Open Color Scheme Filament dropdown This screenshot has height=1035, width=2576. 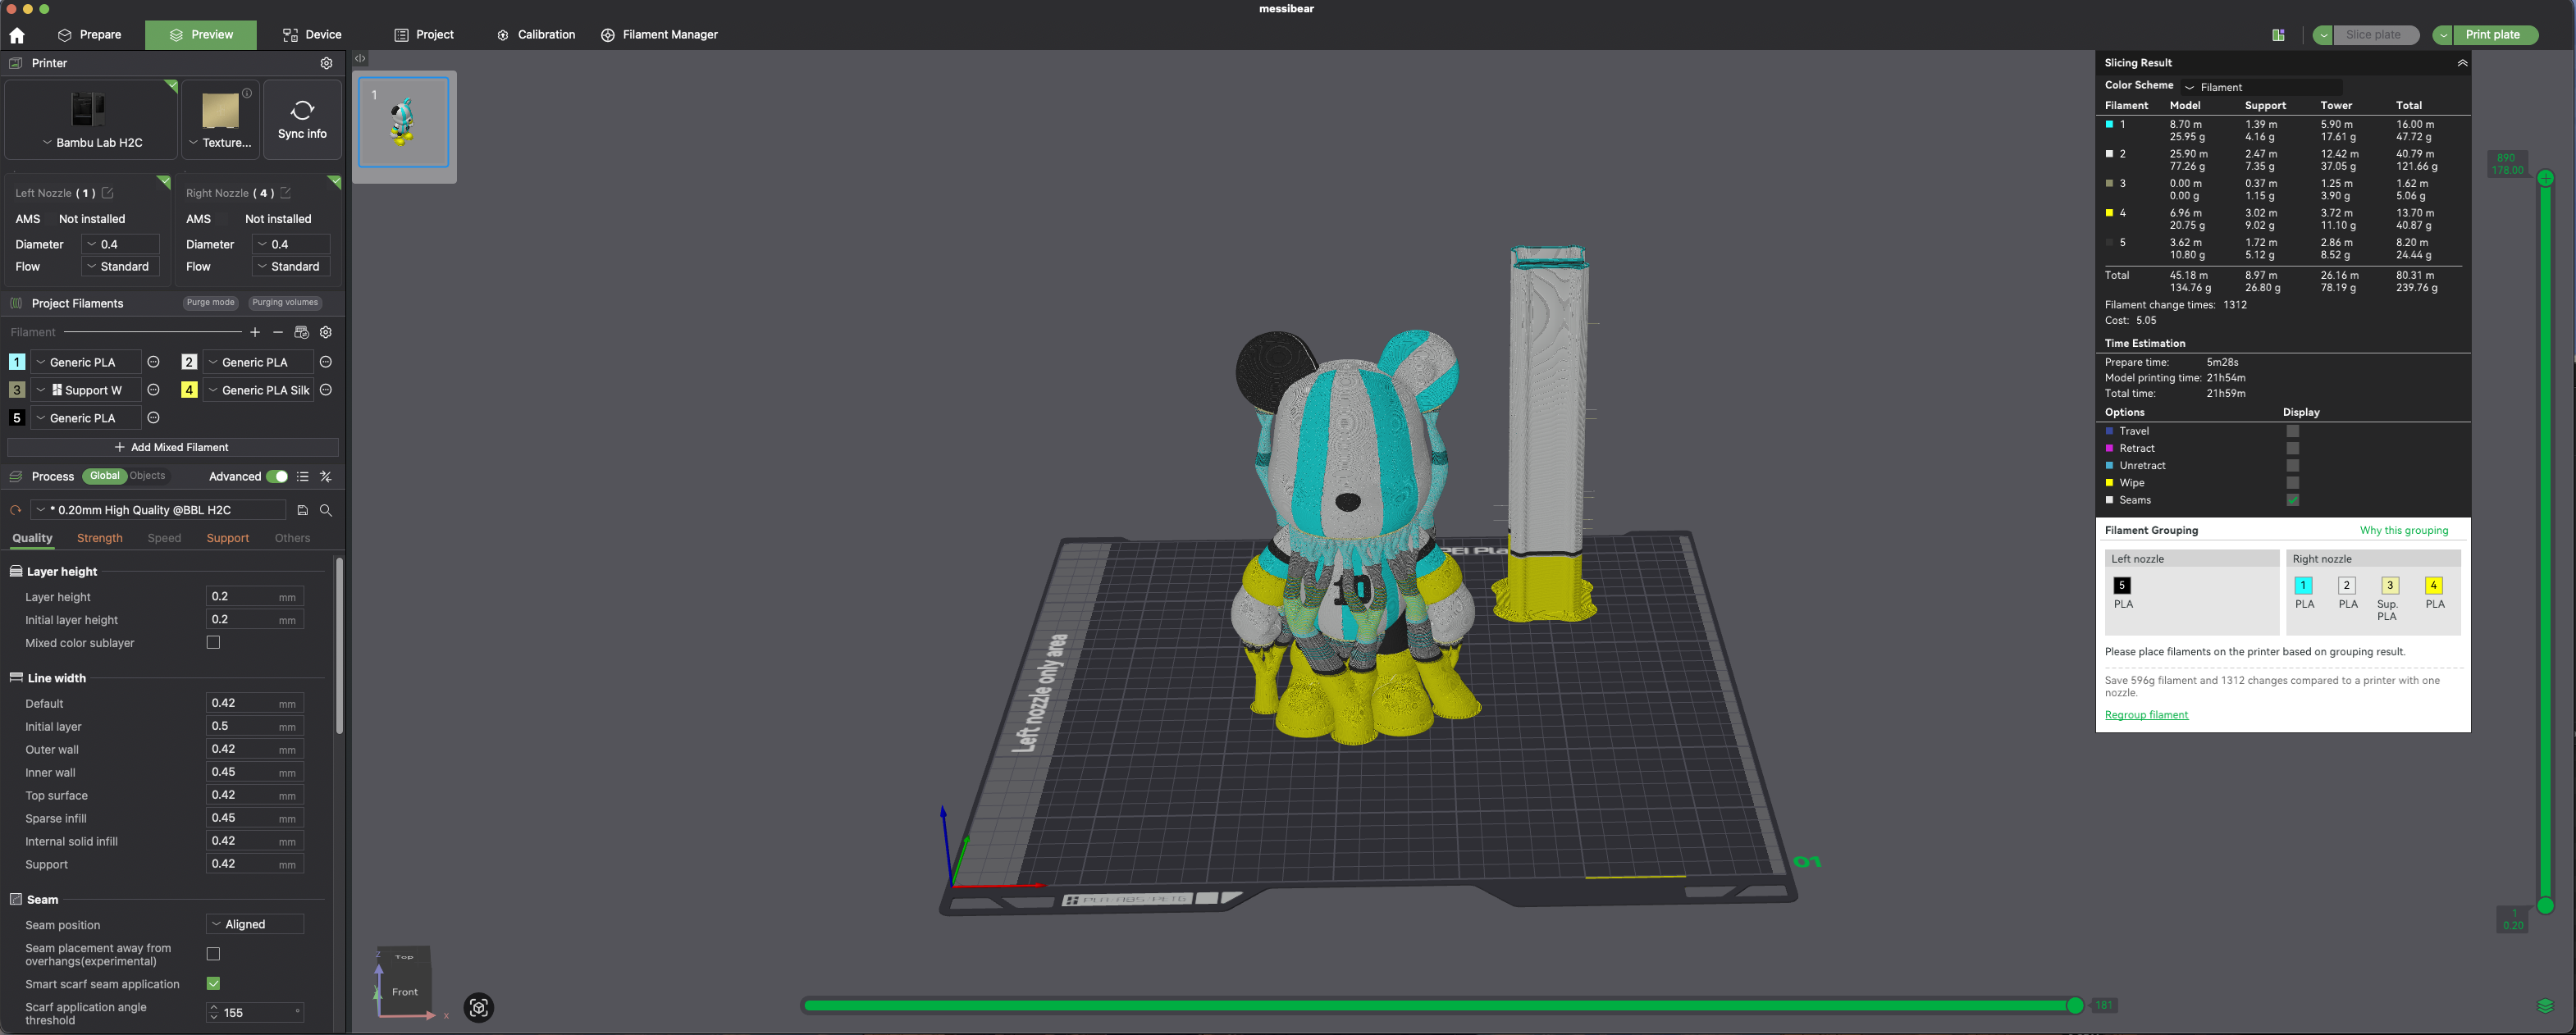tap(2262, 87)
